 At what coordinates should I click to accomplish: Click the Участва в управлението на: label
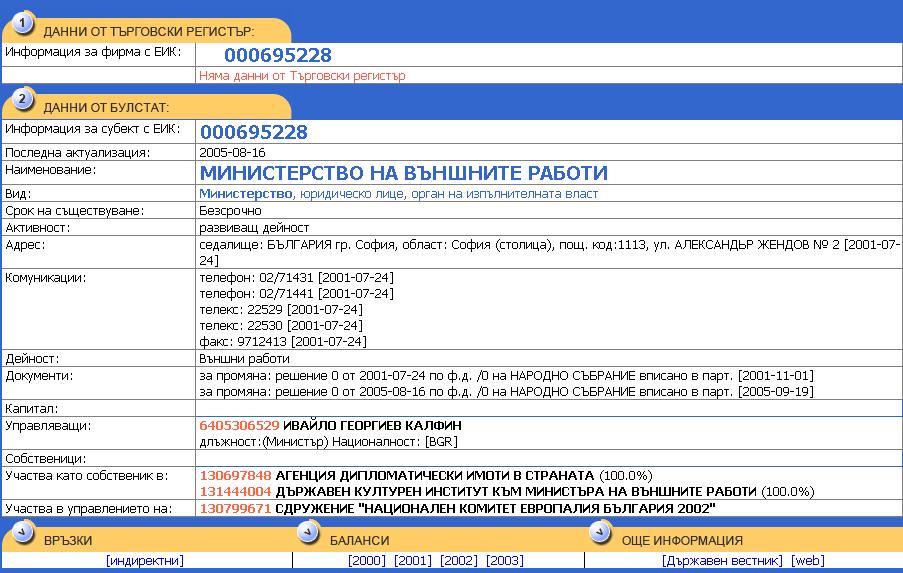(x=88, y=509)
